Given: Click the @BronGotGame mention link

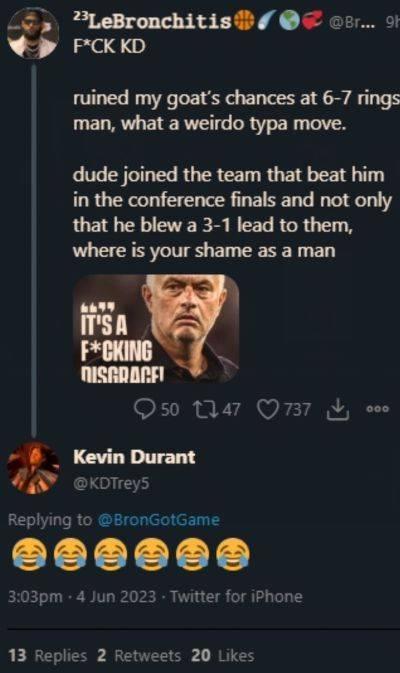Looking at the screenshot, I should pos(159,520).
